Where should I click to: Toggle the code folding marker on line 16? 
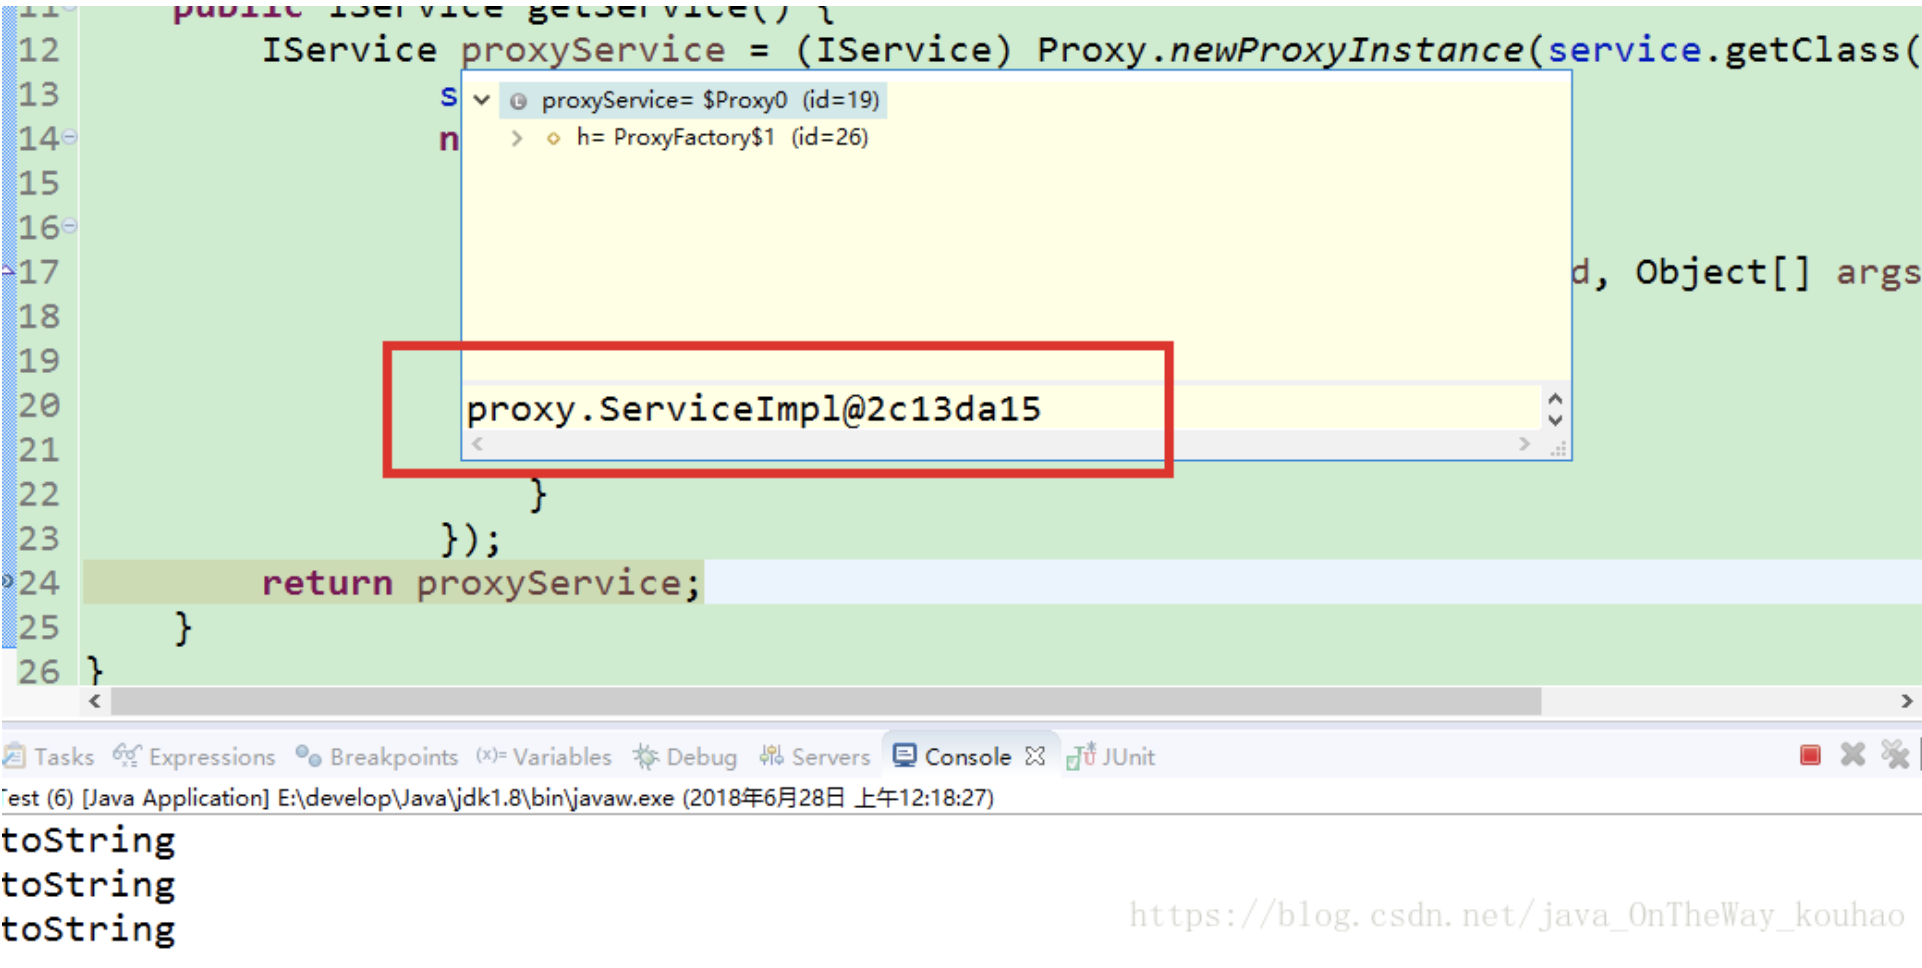pyautogui.click(x=67, y=227)
